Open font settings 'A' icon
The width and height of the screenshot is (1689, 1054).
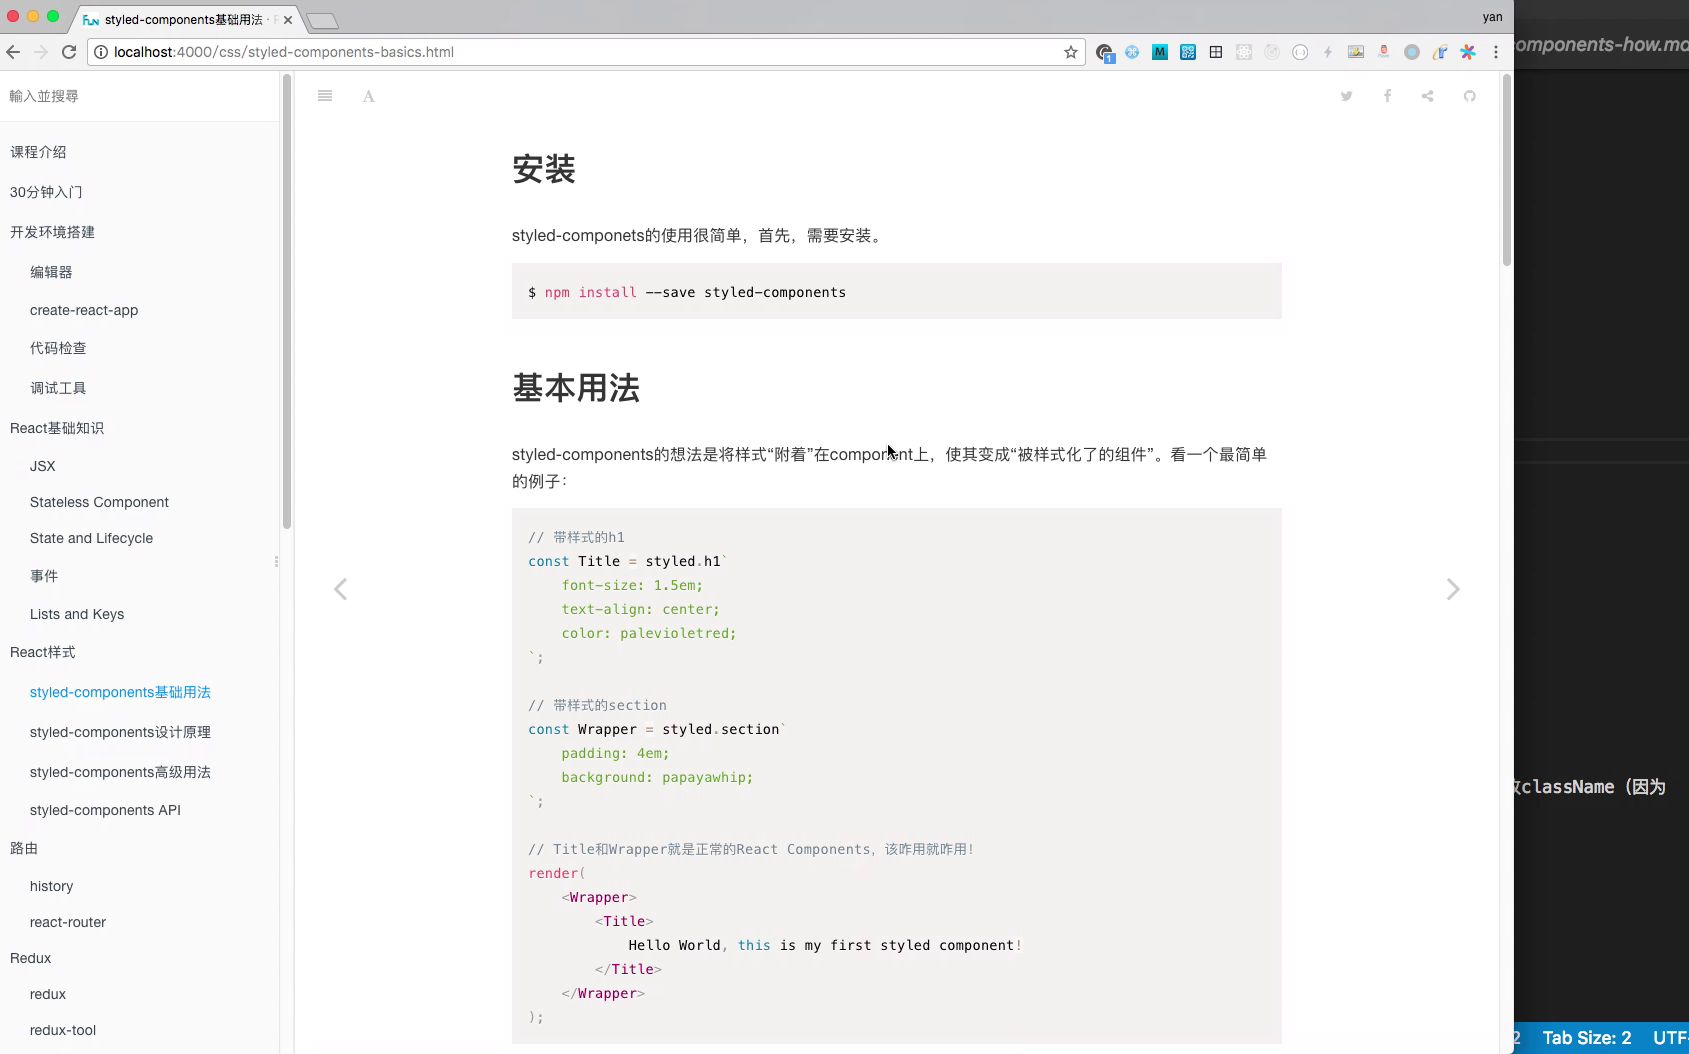click(369, 96)
